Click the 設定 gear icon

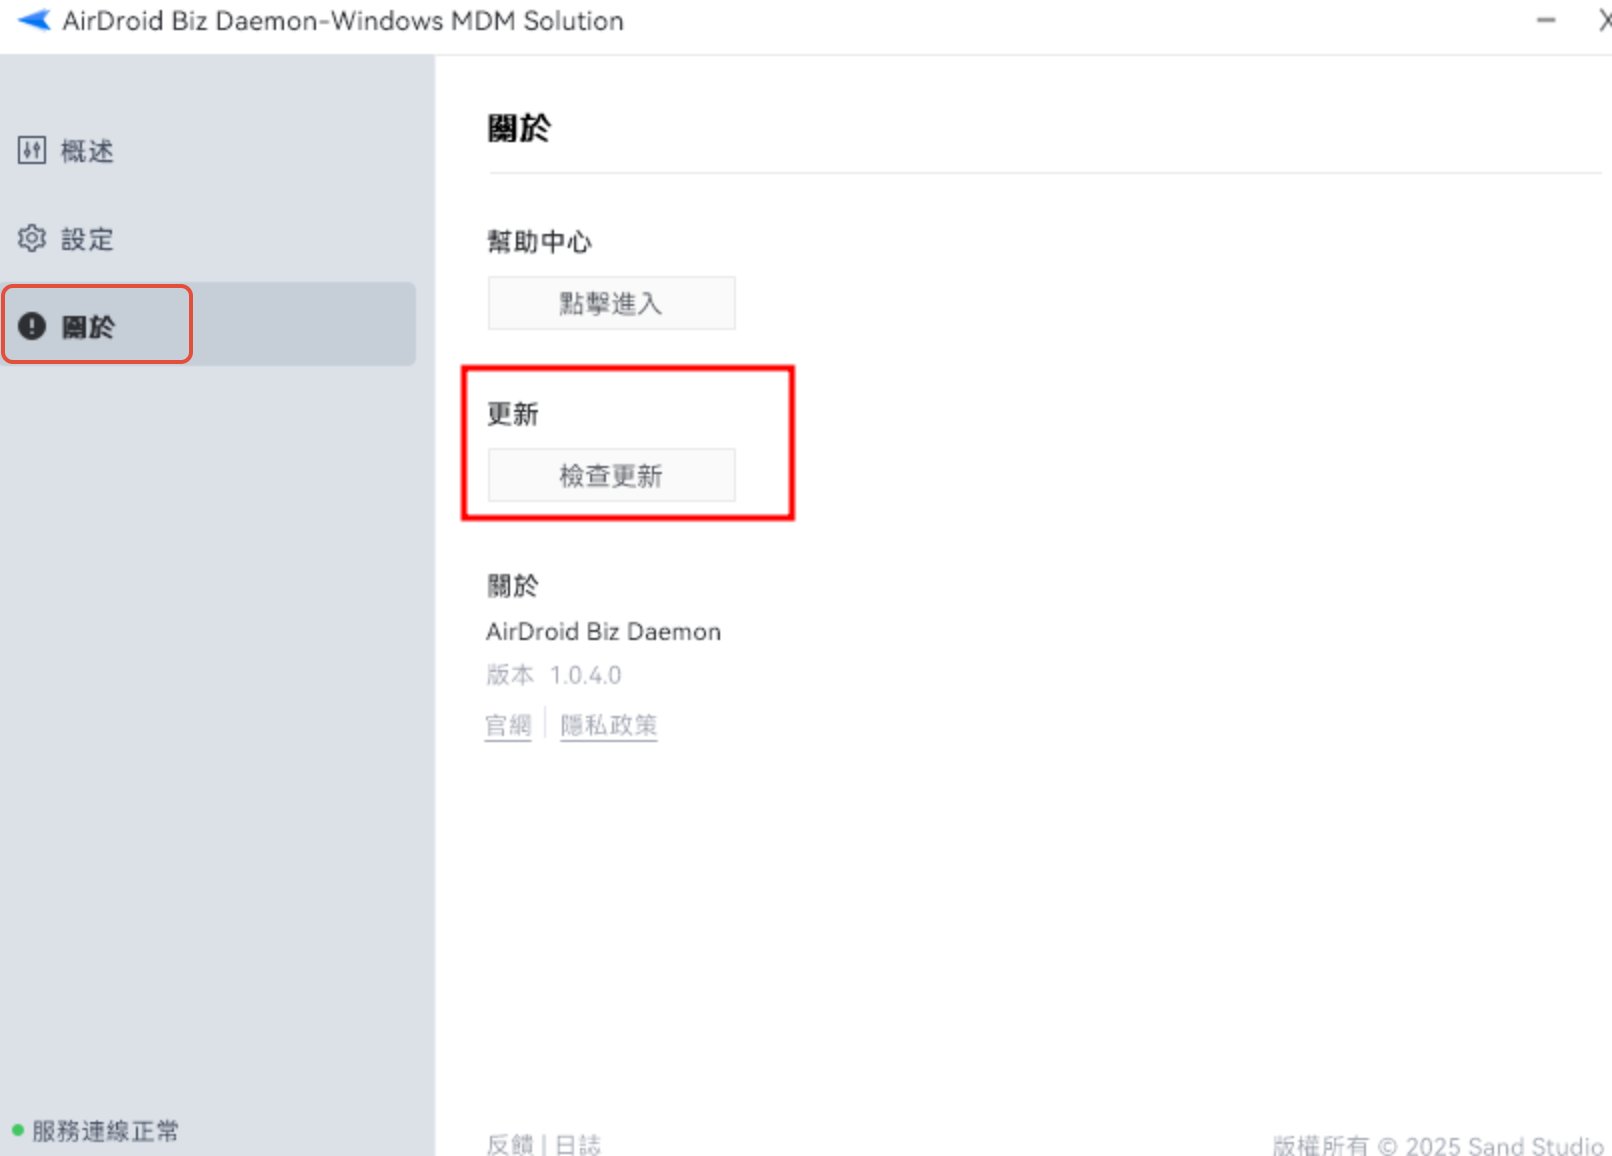tap(32, 239)
